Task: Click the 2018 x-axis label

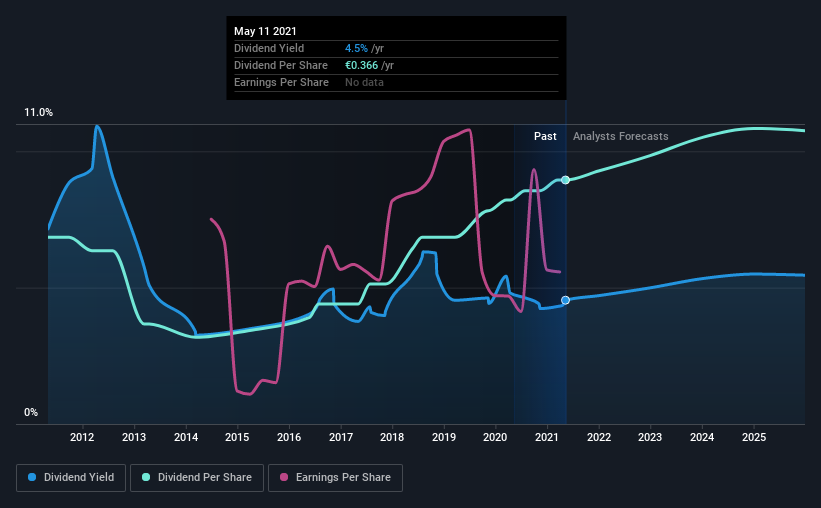Action: point(392,437)
